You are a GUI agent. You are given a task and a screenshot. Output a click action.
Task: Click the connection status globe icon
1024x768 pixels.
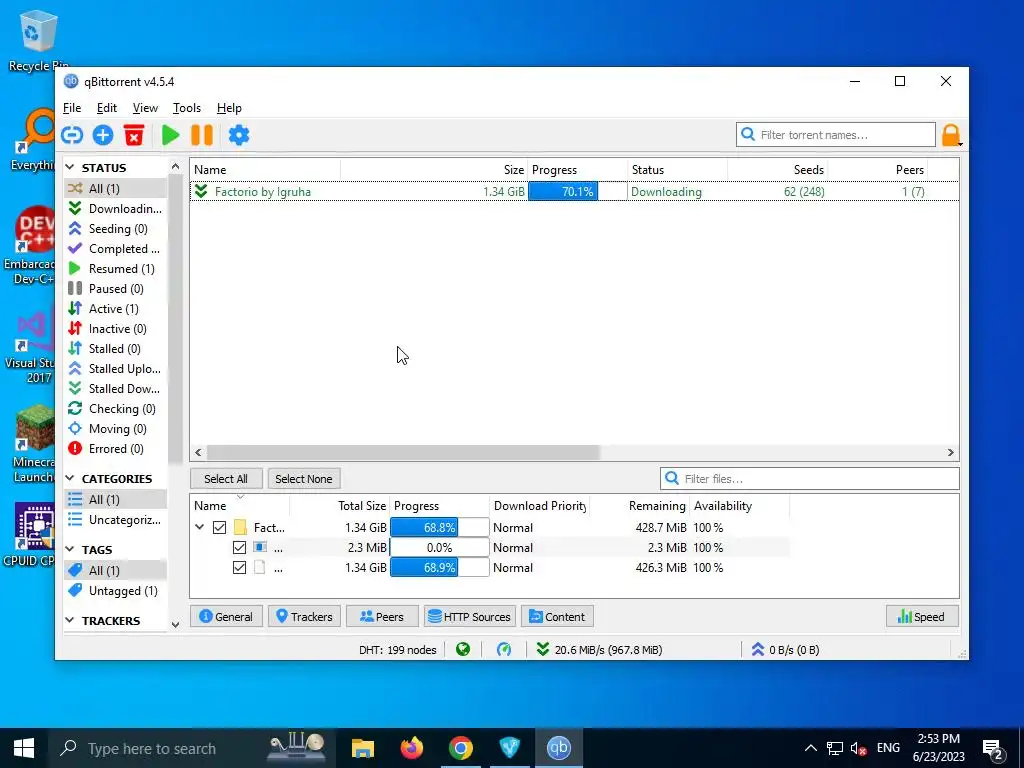coord(463,650)
